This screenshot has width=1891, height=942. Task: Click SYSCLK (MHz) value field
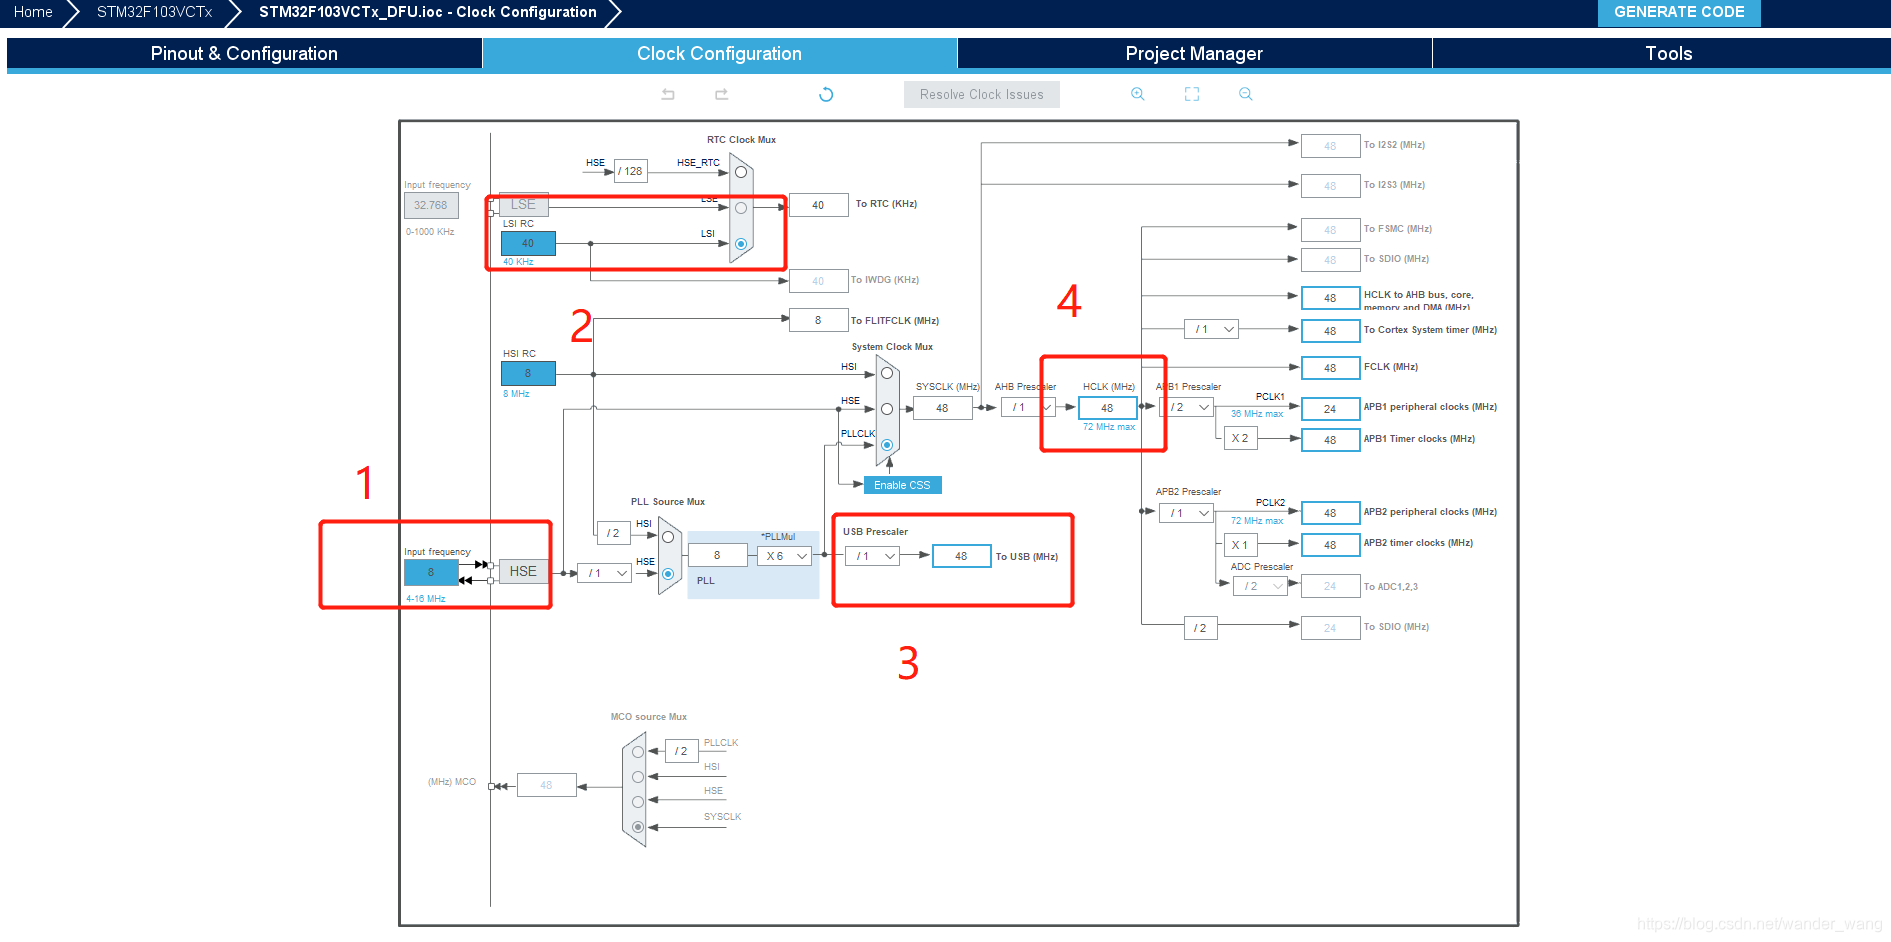[942, 408]
